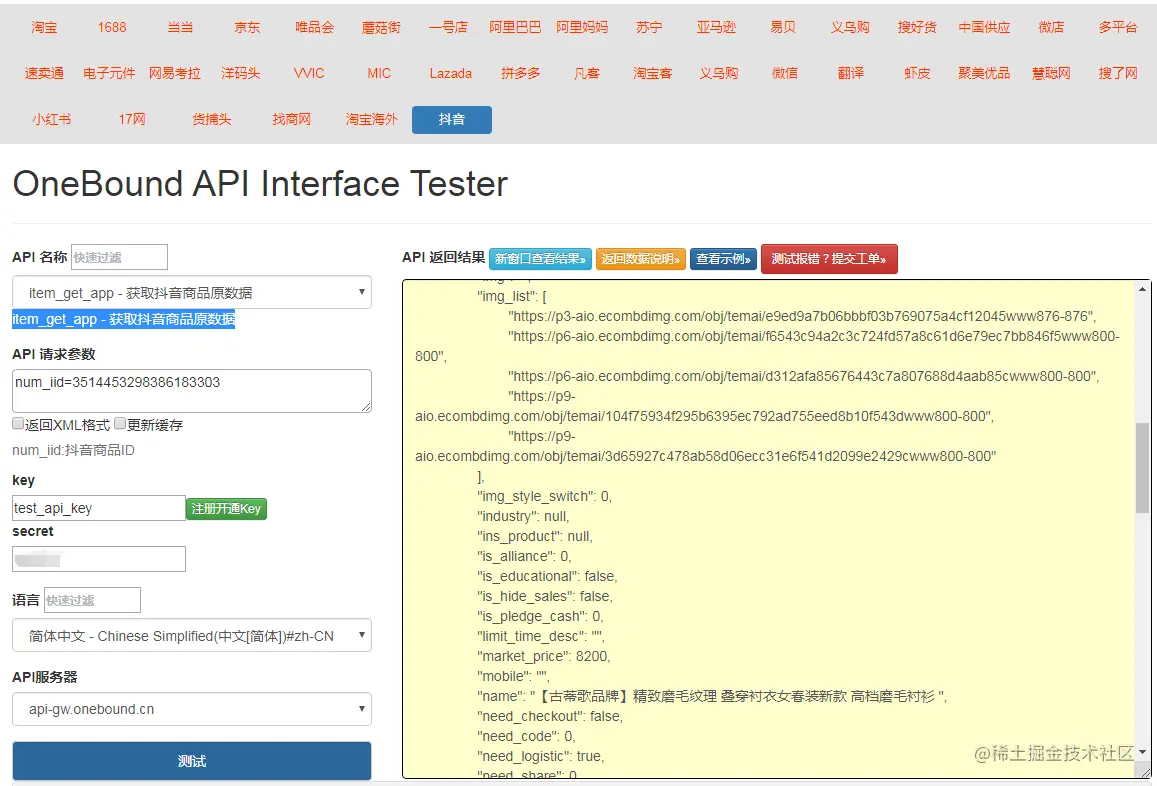Focus the num_iid request parameters textarea

192,390
